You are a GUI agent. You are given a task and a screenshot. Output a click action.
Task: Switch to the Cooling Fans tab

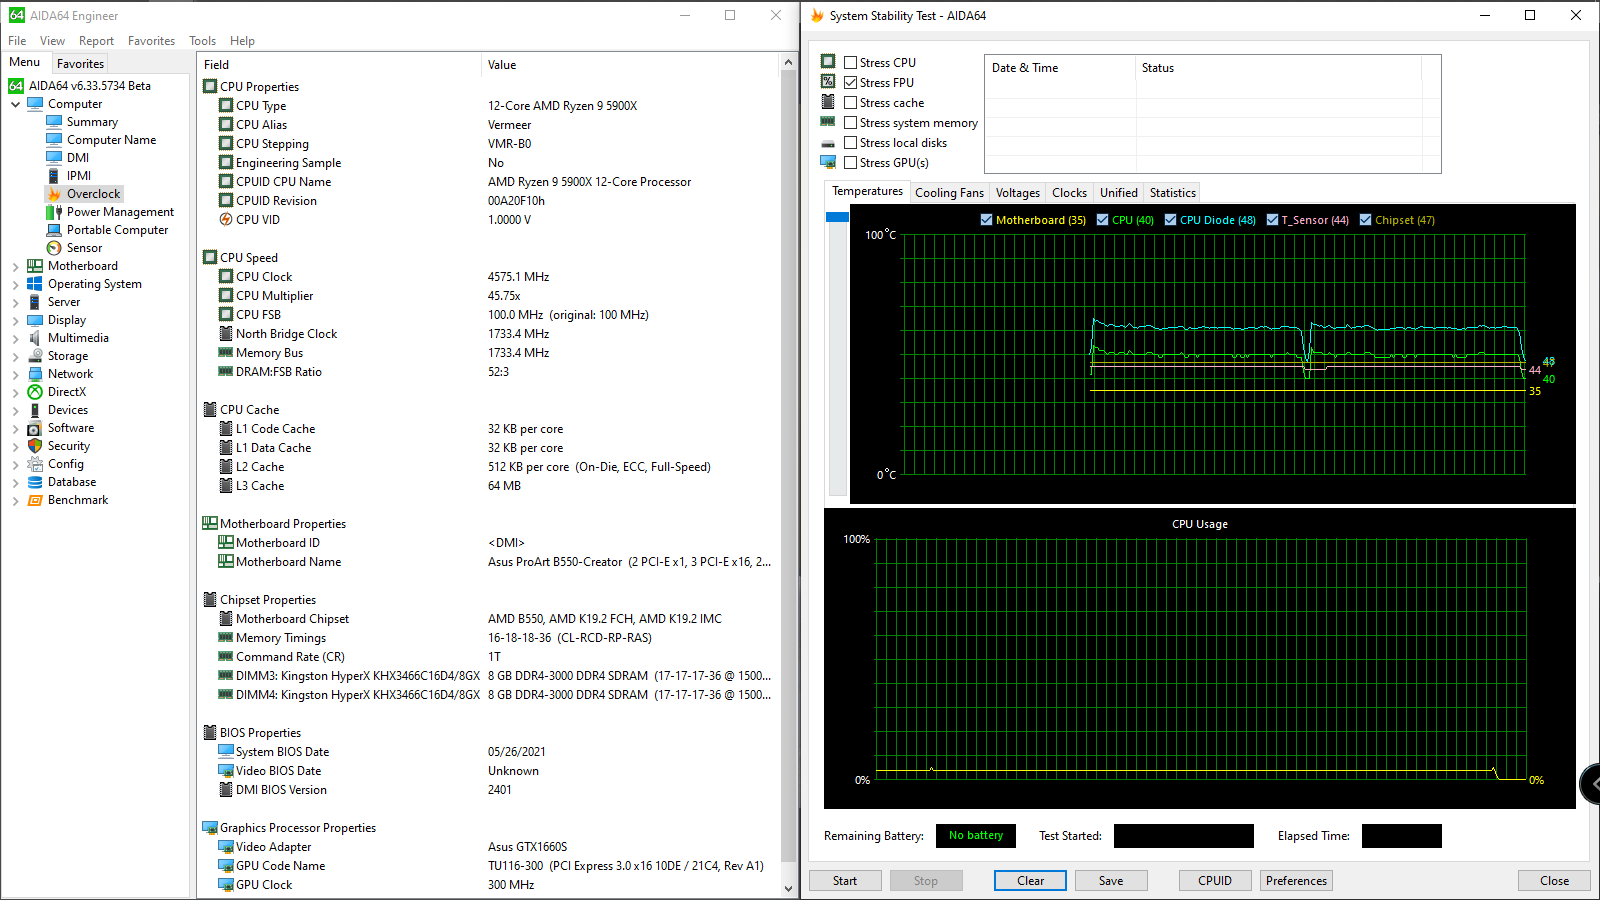[x=949, y=193]
